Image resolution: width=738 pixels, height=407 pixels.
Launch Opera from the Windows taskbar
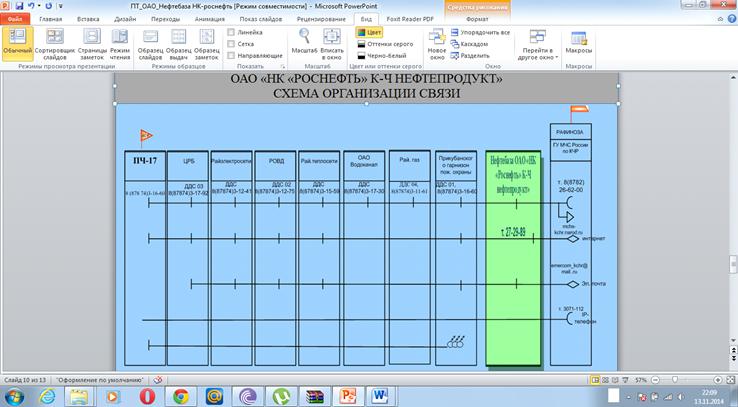pyautogui.click(x=146, y=396)
